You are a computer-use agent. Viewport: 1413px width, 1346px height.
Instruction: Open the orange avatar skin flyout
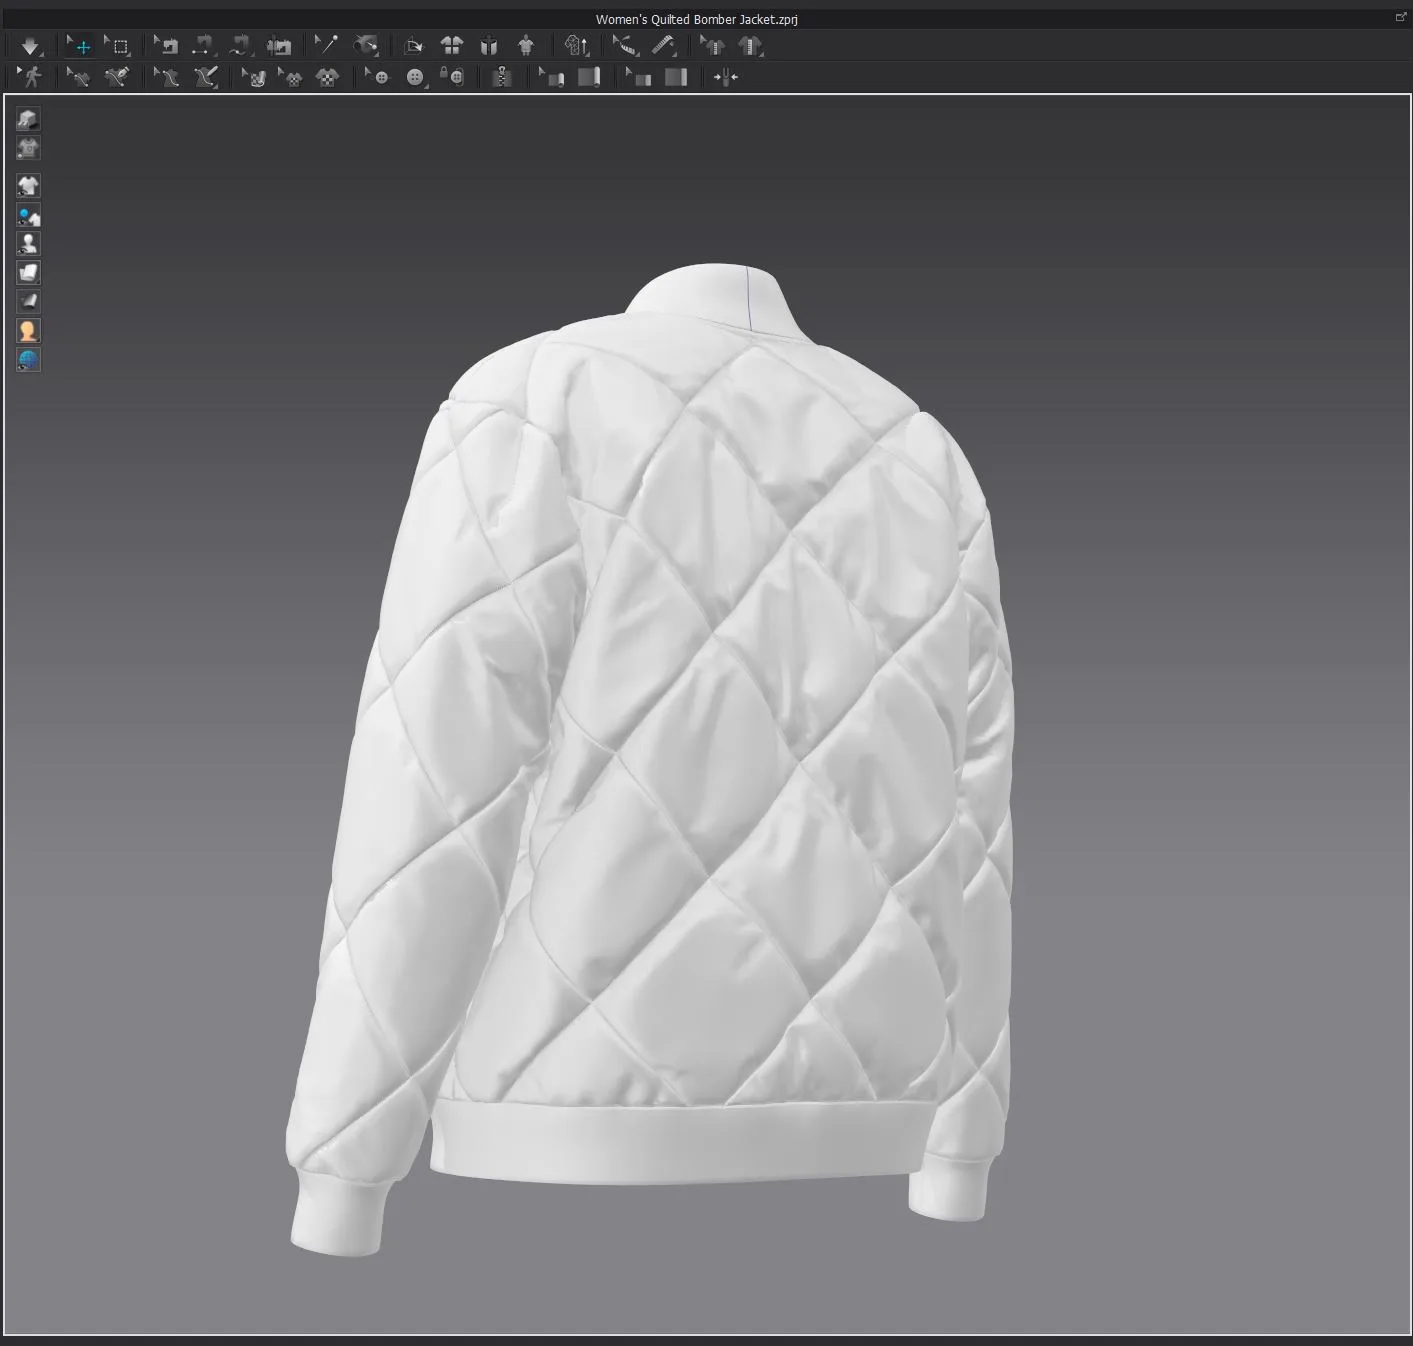click(x=28, y=331)
